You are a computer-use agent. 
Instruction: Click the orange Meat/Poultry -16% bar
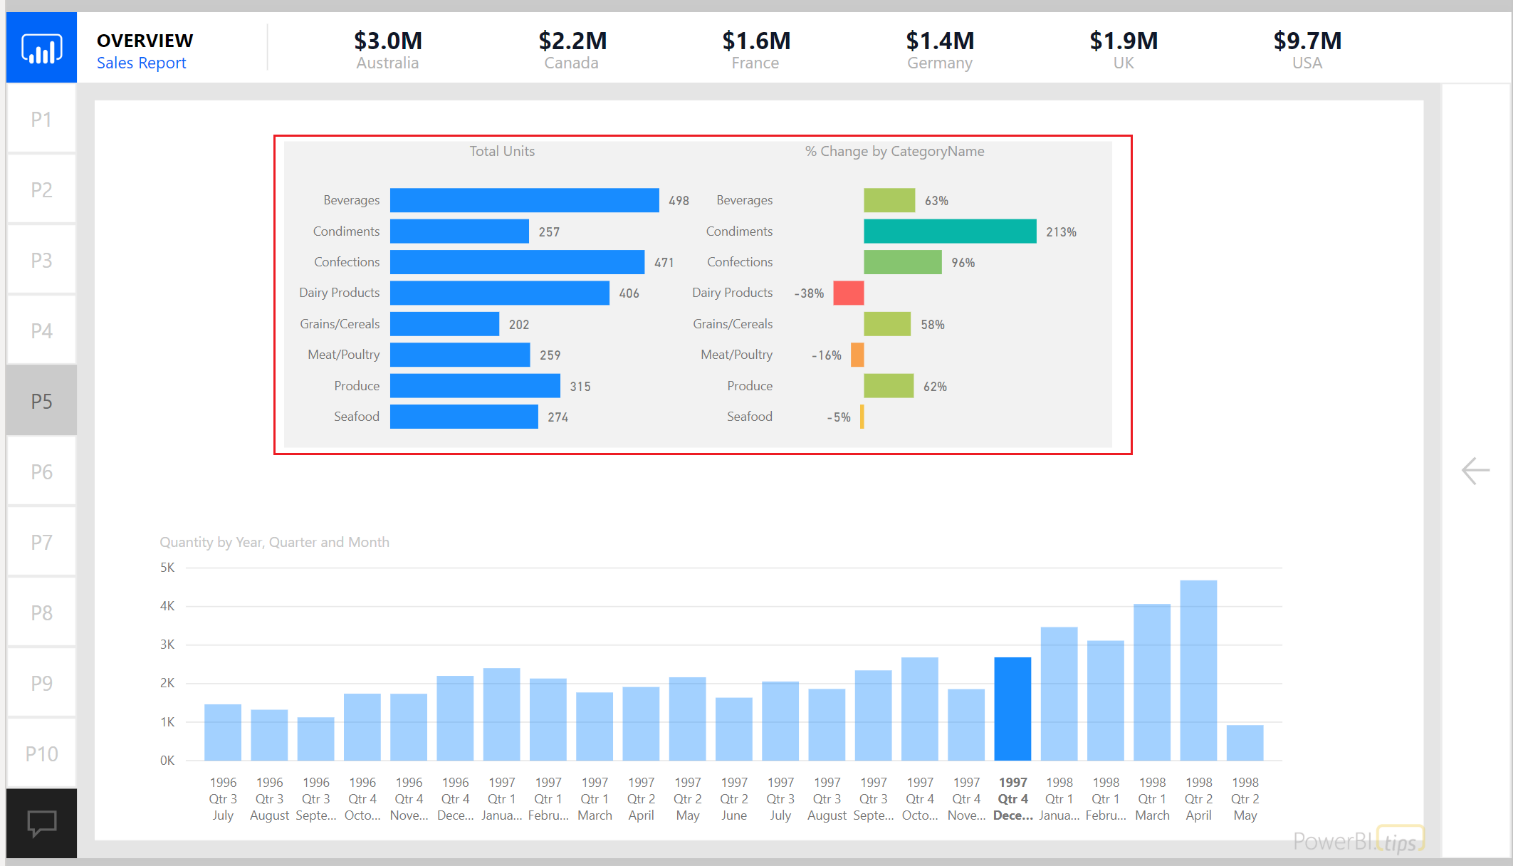click(857, 355)
